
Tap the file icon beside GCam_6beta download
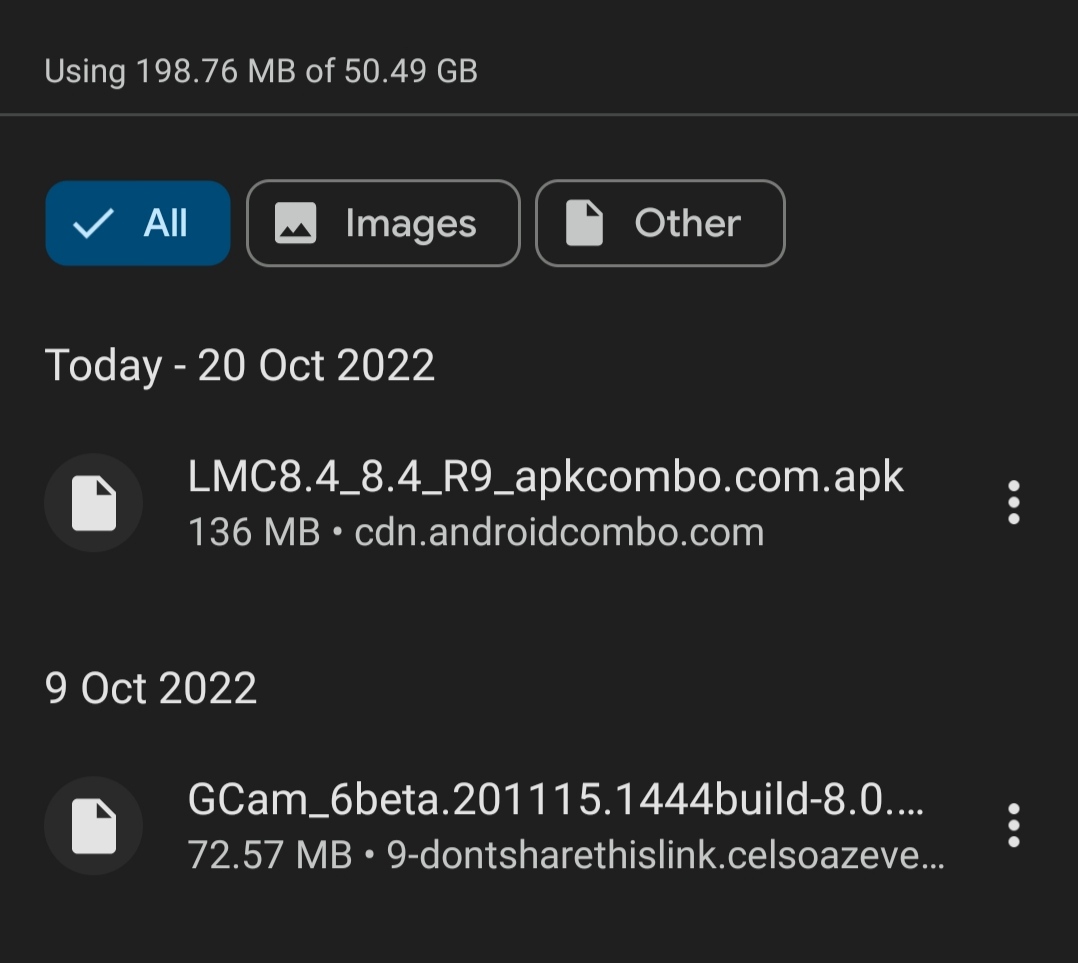coord(94,826)
